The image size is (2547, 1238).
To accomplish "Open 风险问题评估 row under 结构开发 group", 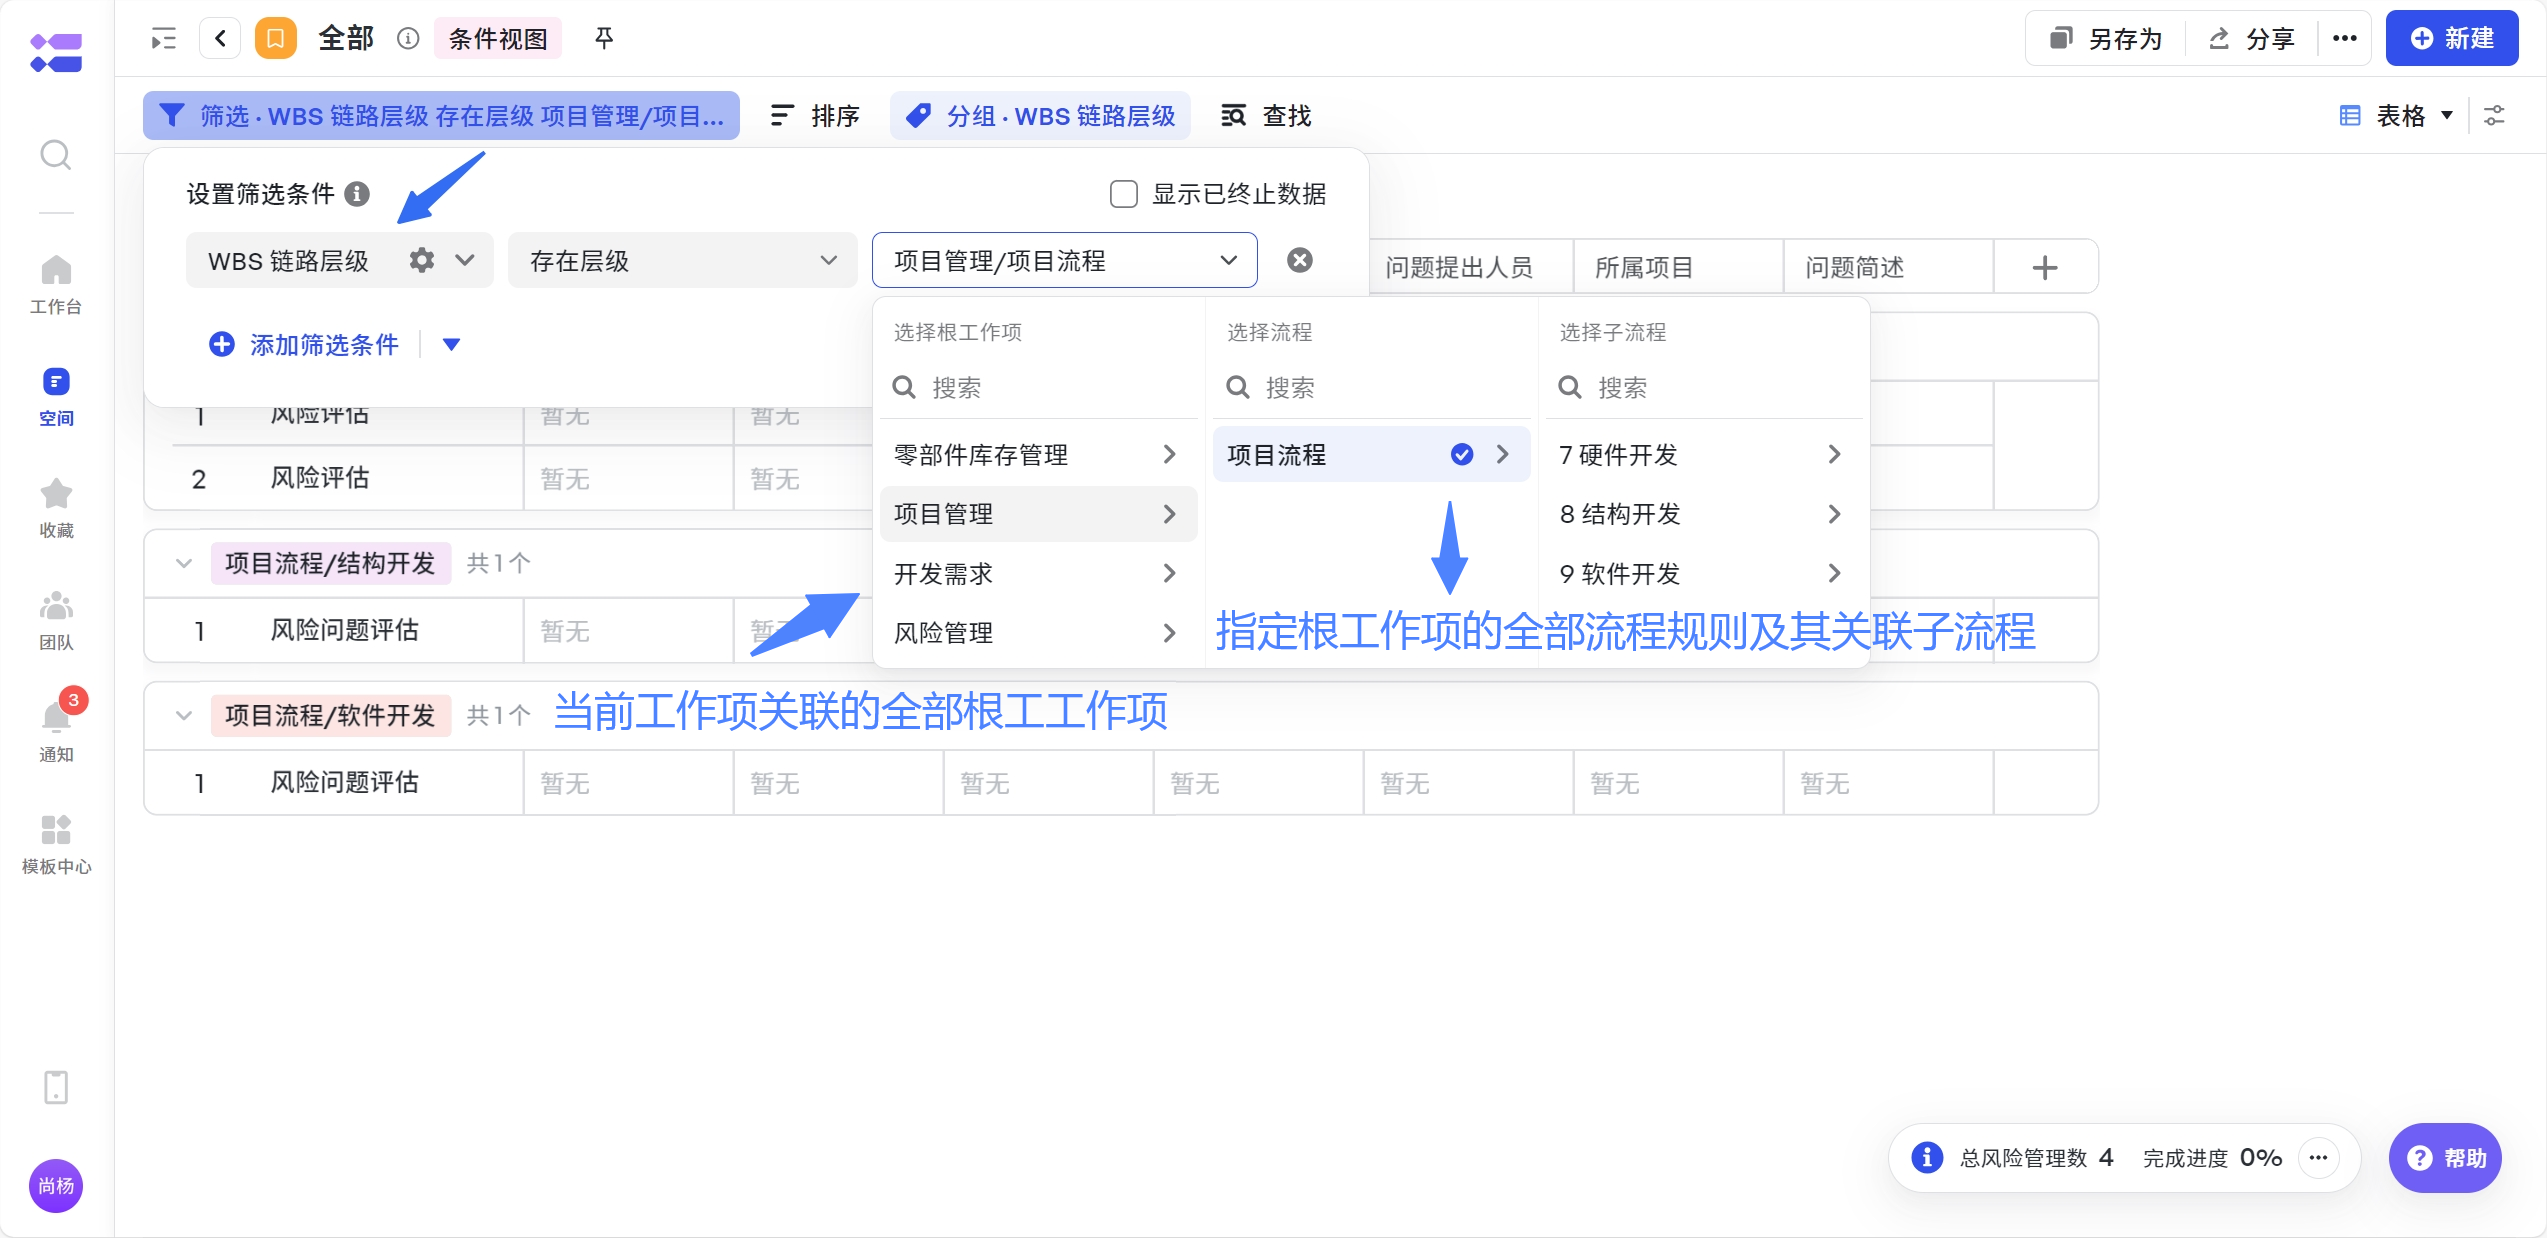I will (x=345, y=630).
